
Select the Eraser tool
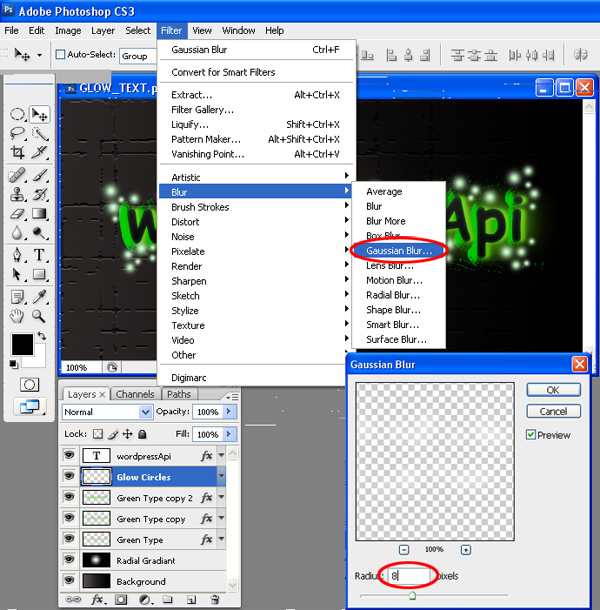click(x=17, y=214)
